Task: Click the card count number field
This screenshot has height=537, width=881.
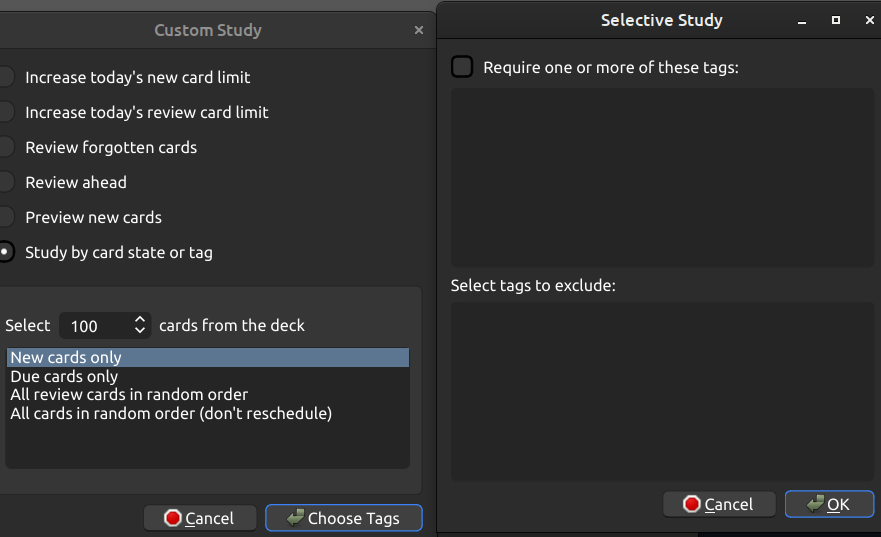Action: click(94, 326)
